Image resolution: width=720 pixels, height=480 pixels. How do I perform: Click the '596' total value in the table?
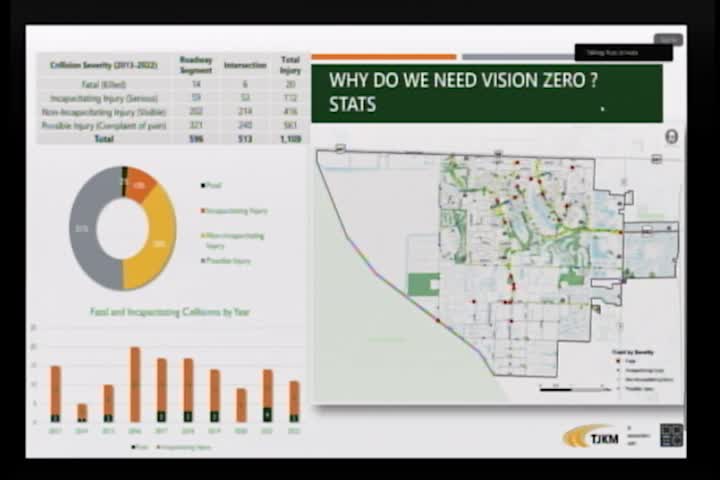196,139
